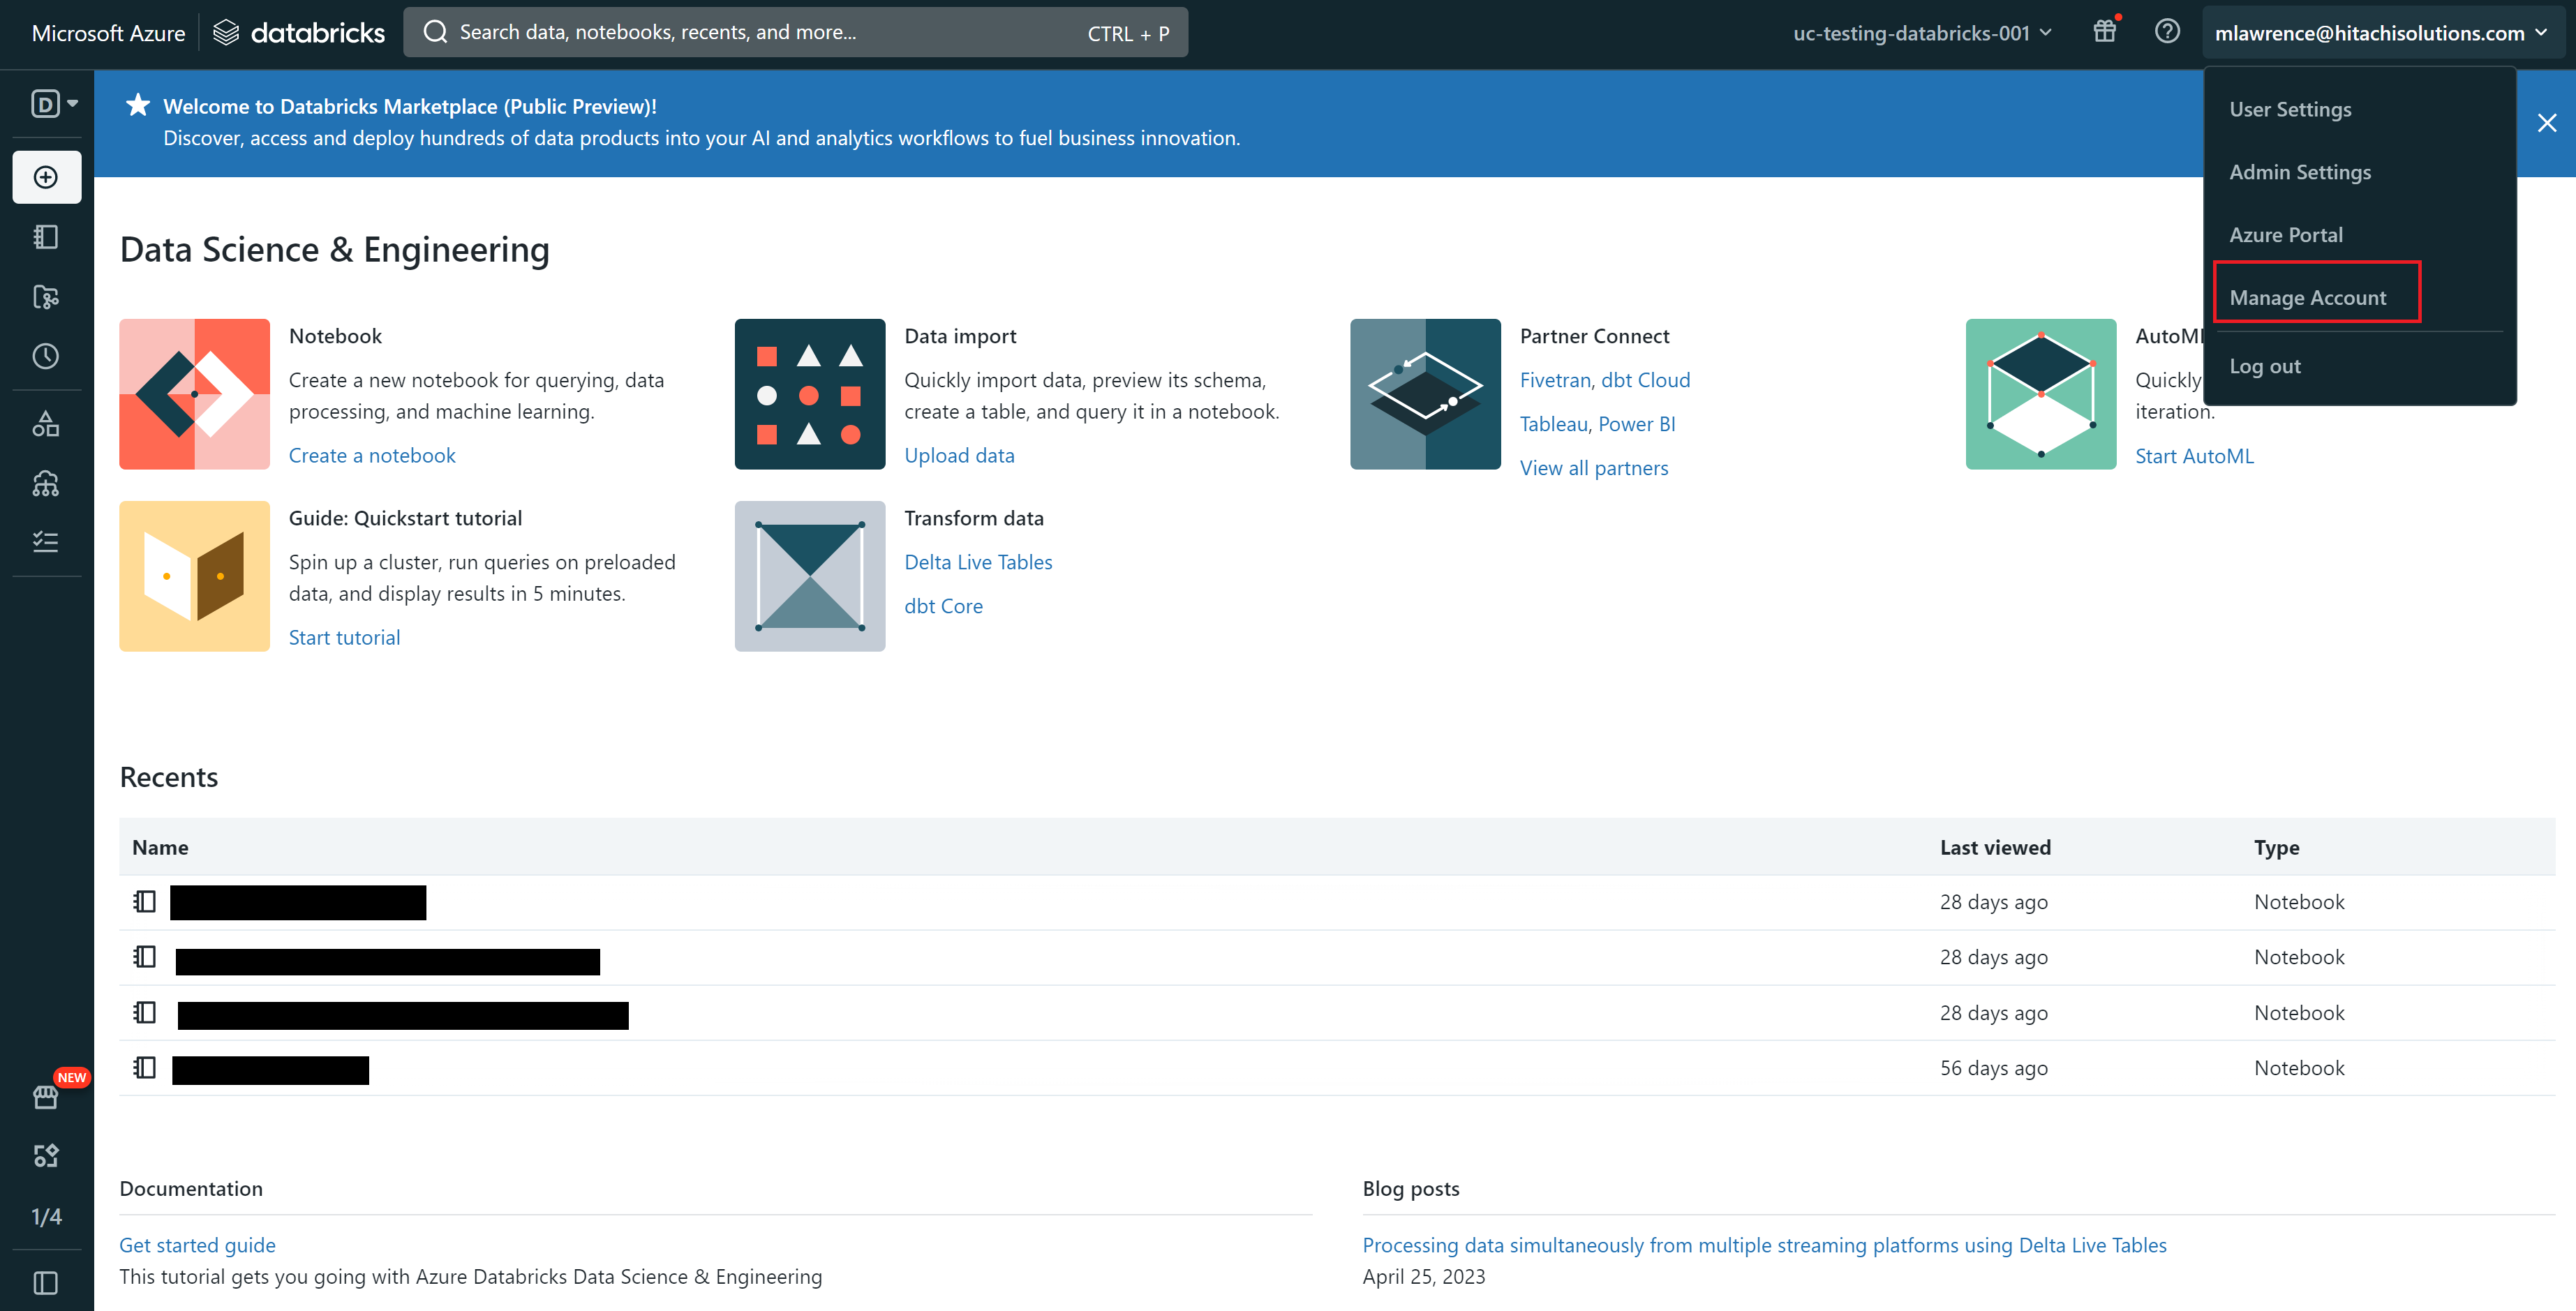Select Manage Account from the menu
The width and height of the screenshot is (2576, 1311).
[x=2308, y=298]
